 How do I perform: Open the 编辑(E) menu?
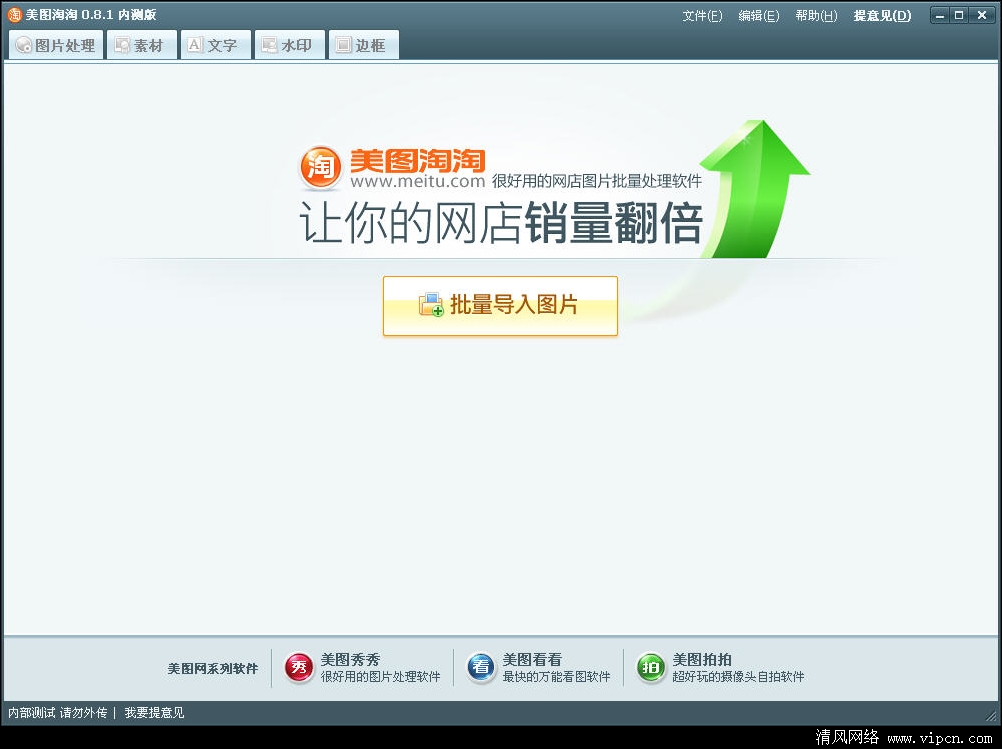pos(759,15)
